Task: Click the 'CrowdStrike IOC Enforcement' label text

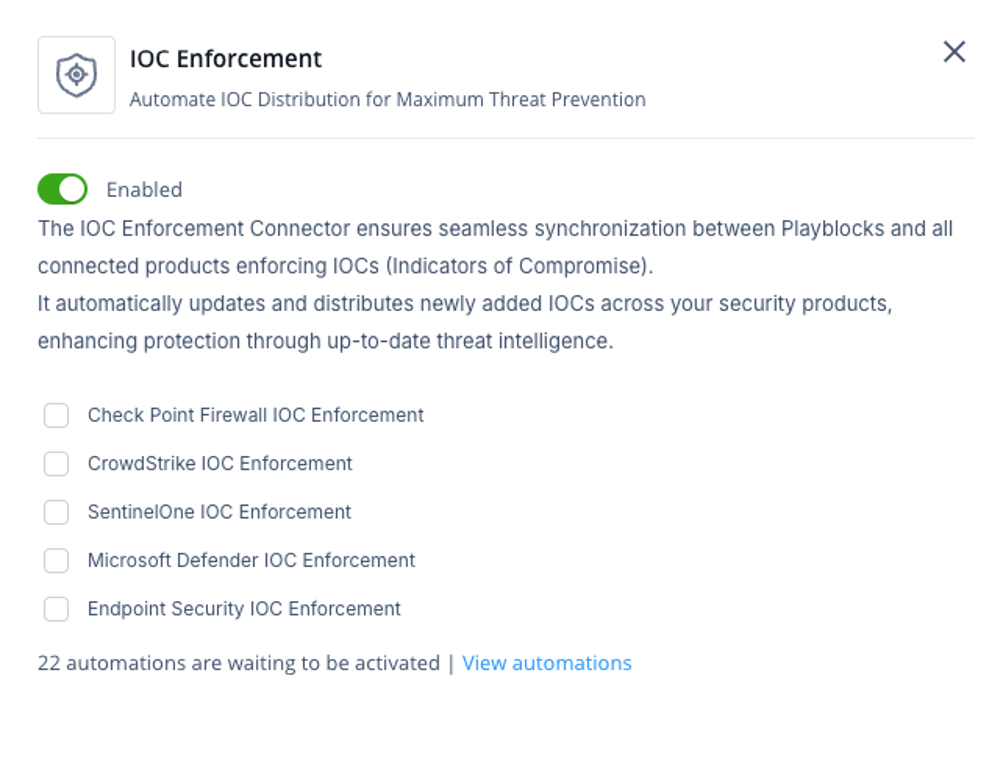Action: point(219,464)
